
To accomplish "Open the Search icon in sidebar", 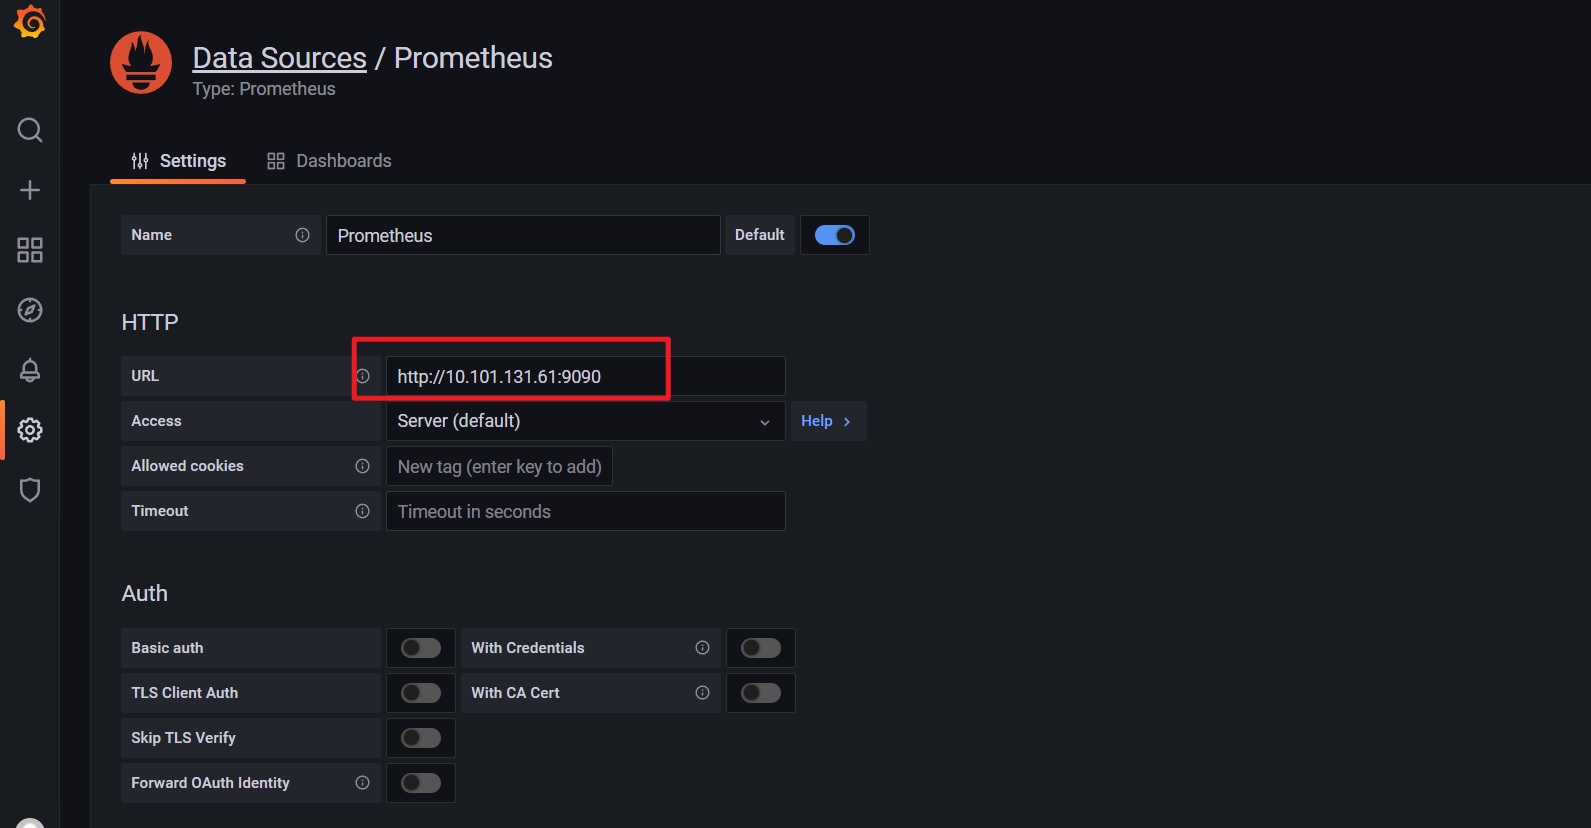I will click(x=30, y=130).
